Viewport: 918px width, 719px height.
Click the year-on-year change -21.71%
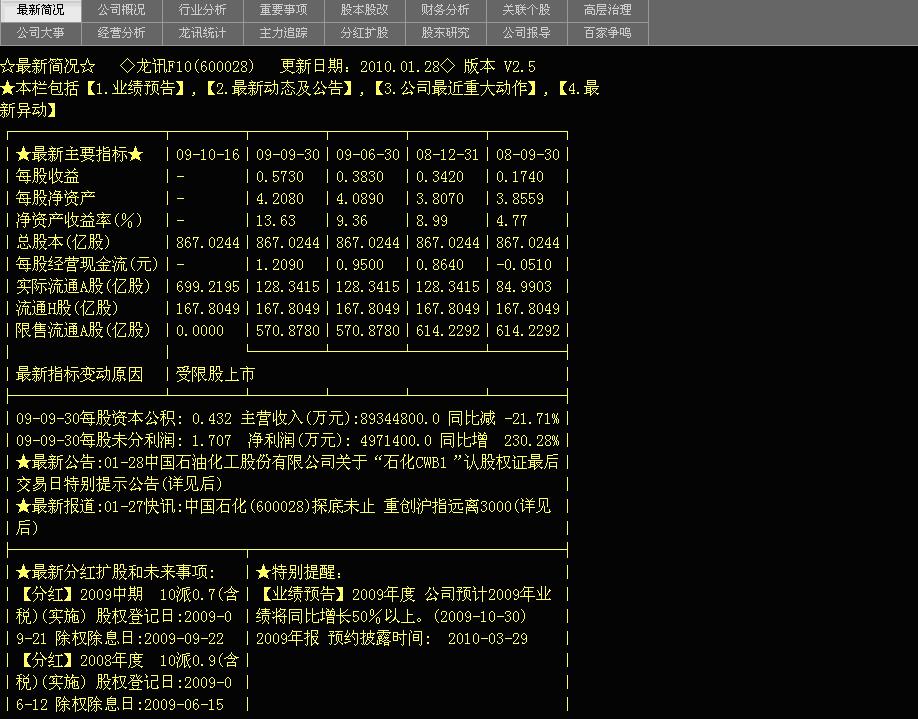532,419
